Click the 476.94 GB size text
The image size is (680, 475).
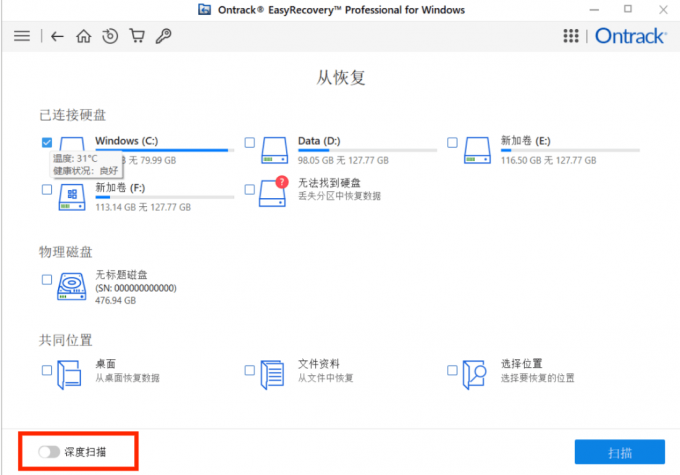(115, 301)
